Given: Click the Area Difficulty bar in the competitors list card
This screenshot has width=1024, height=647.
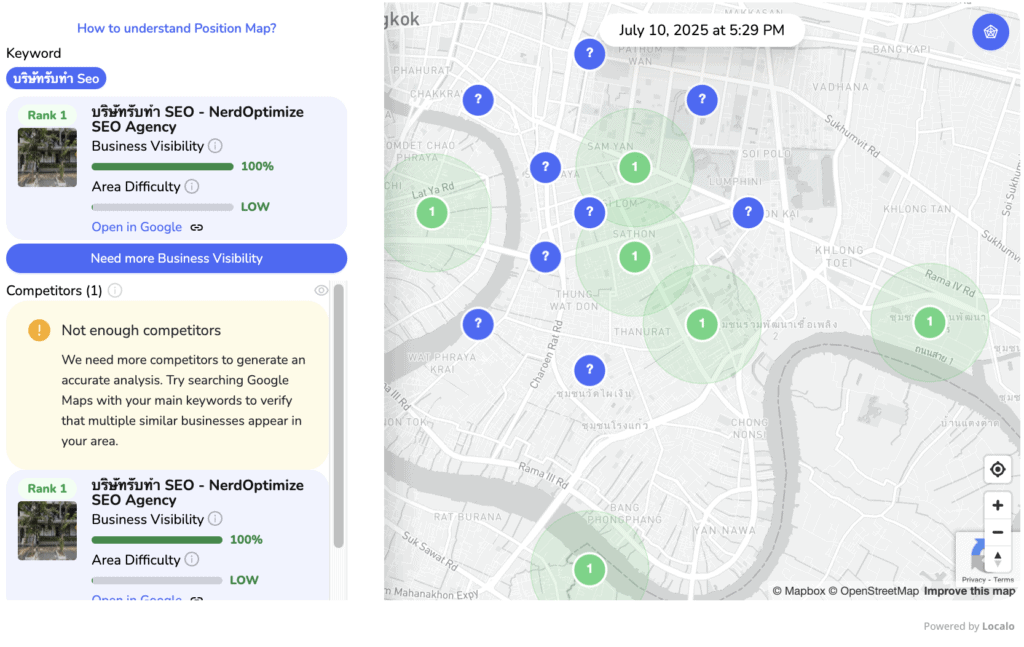Looking at the screenshot, I should [x=157, y=580].
